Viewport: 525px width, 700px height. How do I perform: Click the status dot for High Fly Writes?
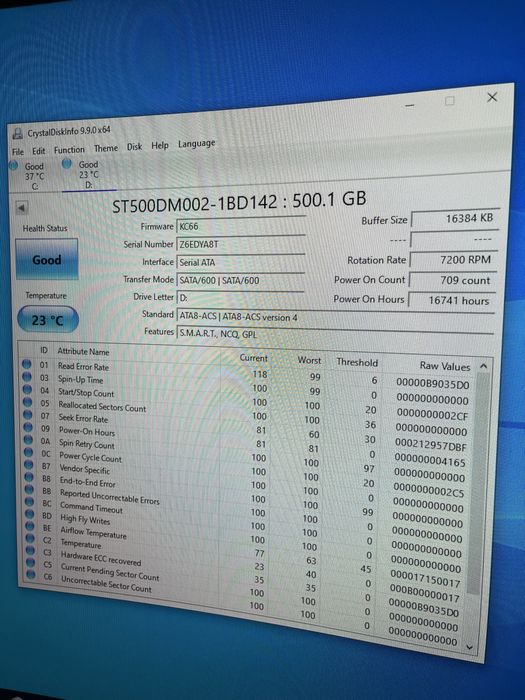point(30,513)
